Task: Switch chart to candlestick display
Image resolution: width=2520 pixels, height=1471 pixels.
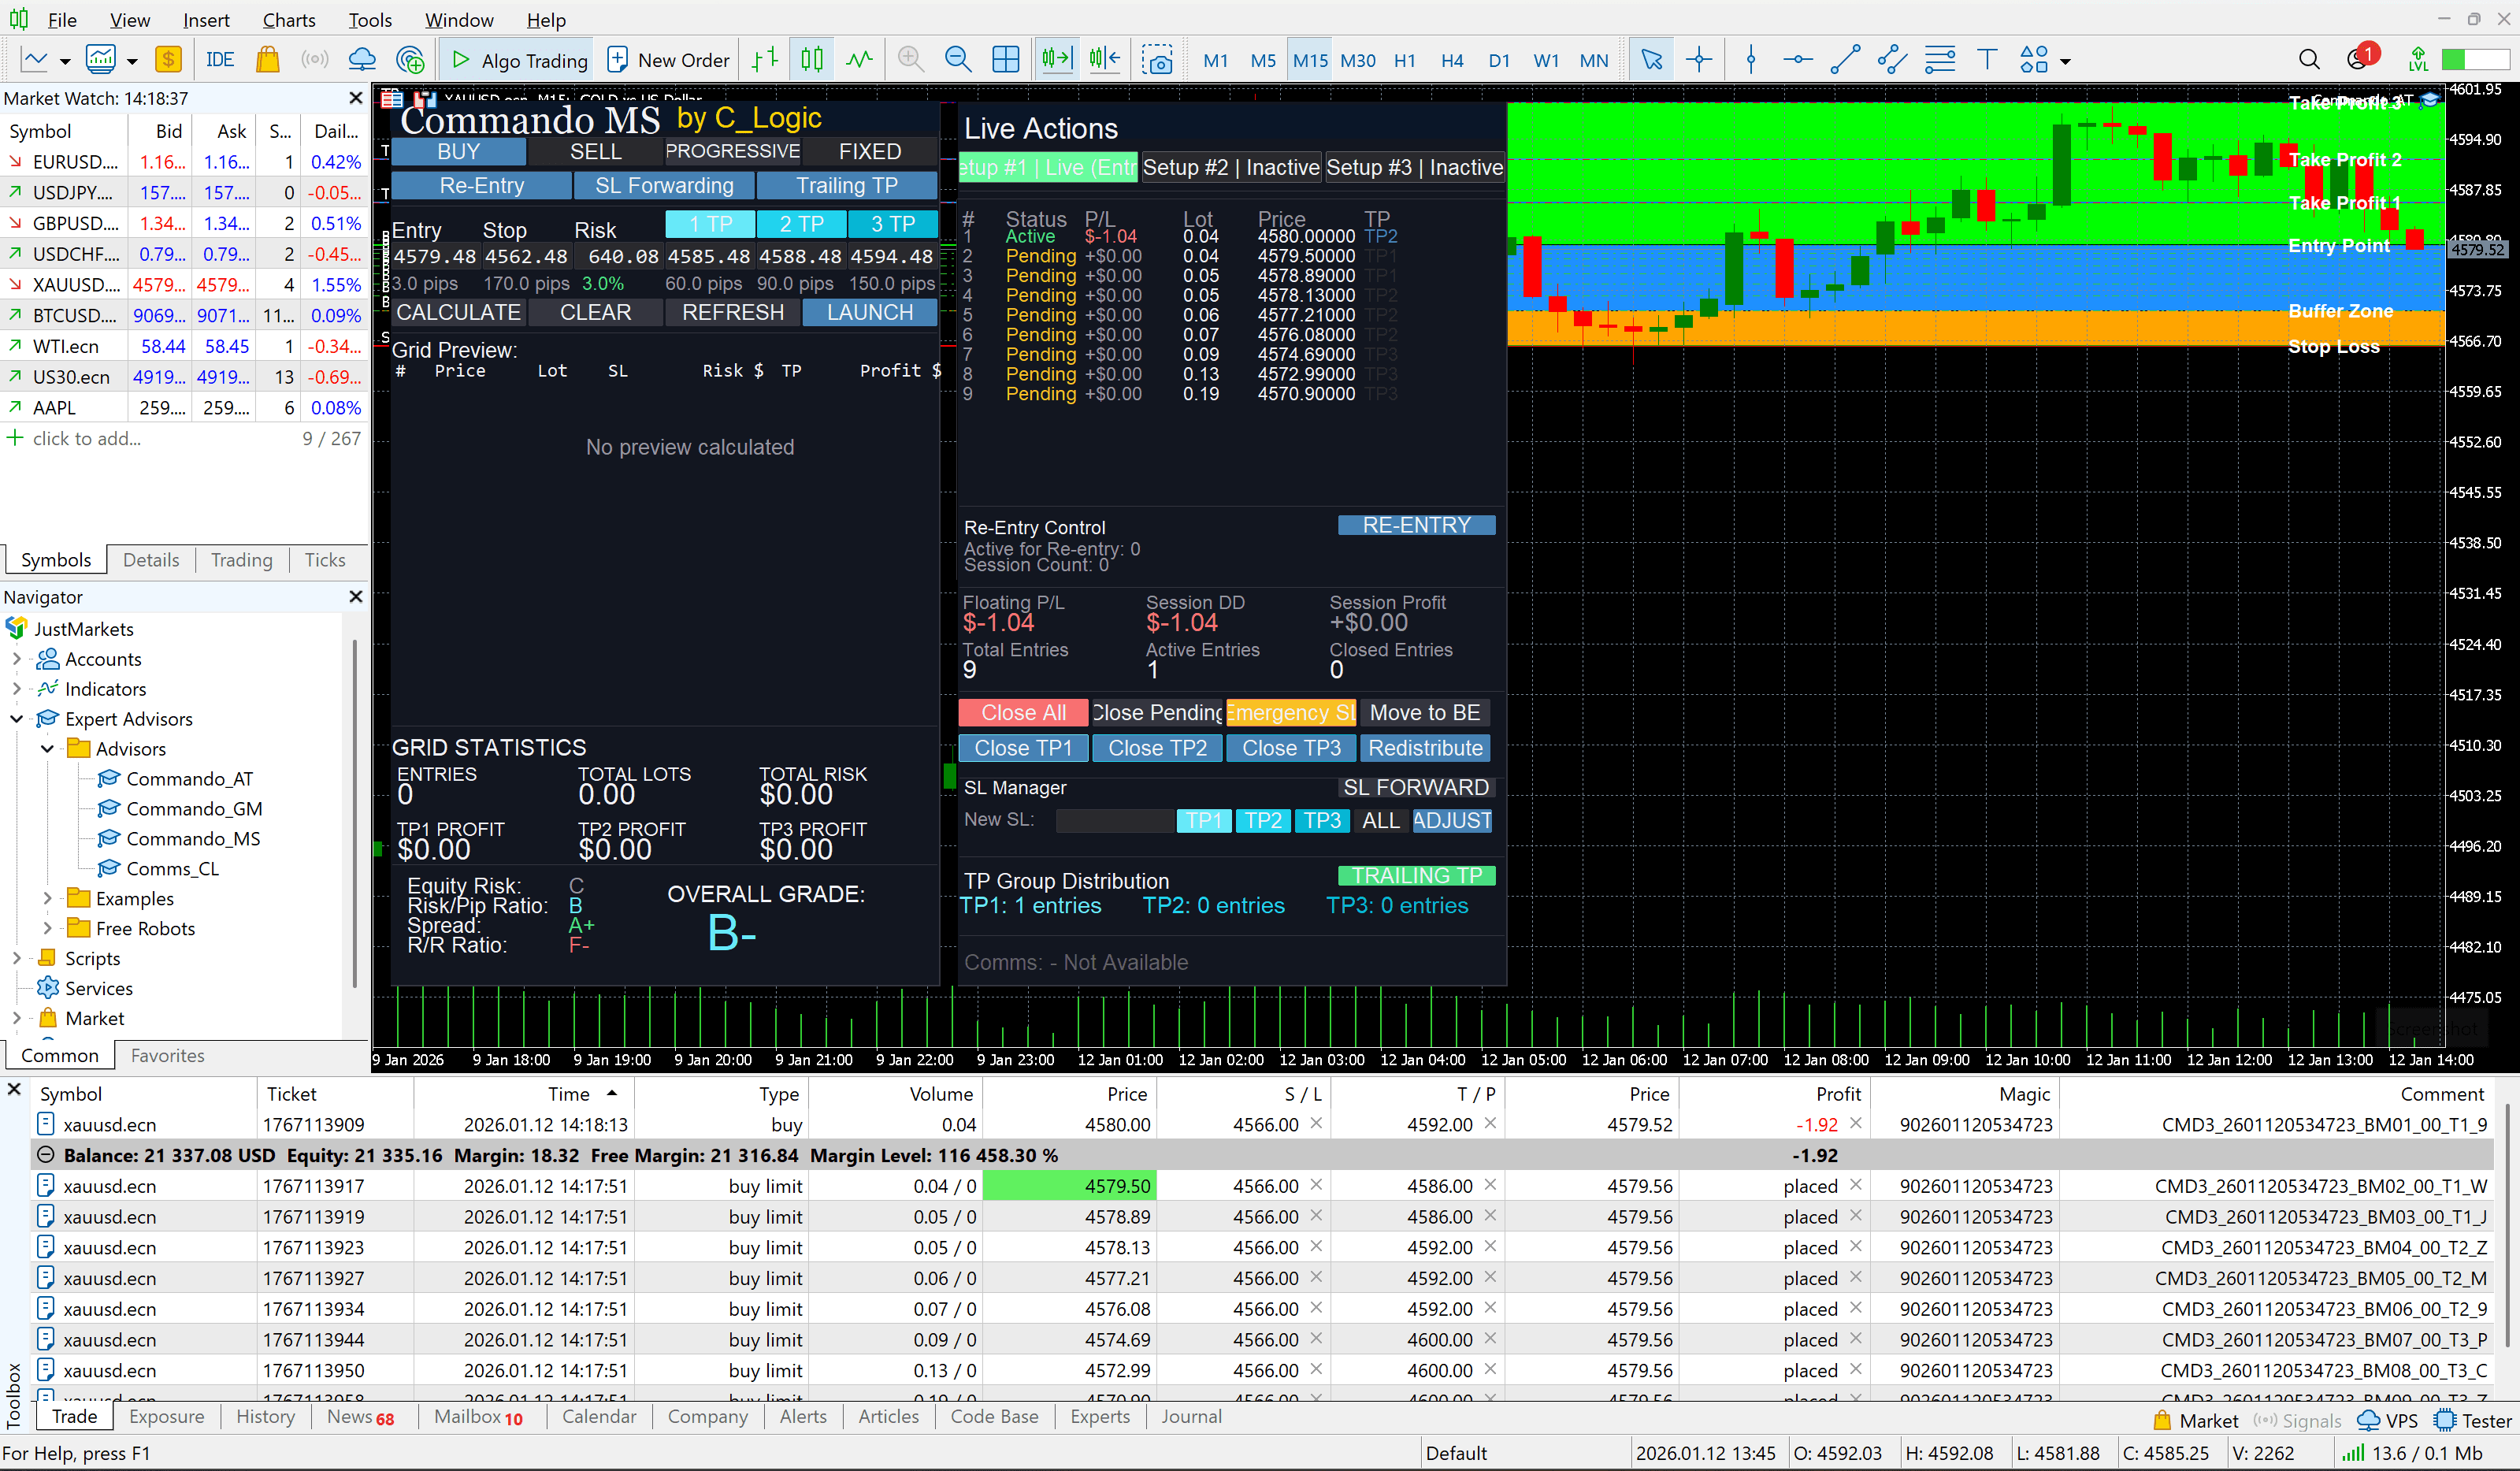Action: (811, 60)
